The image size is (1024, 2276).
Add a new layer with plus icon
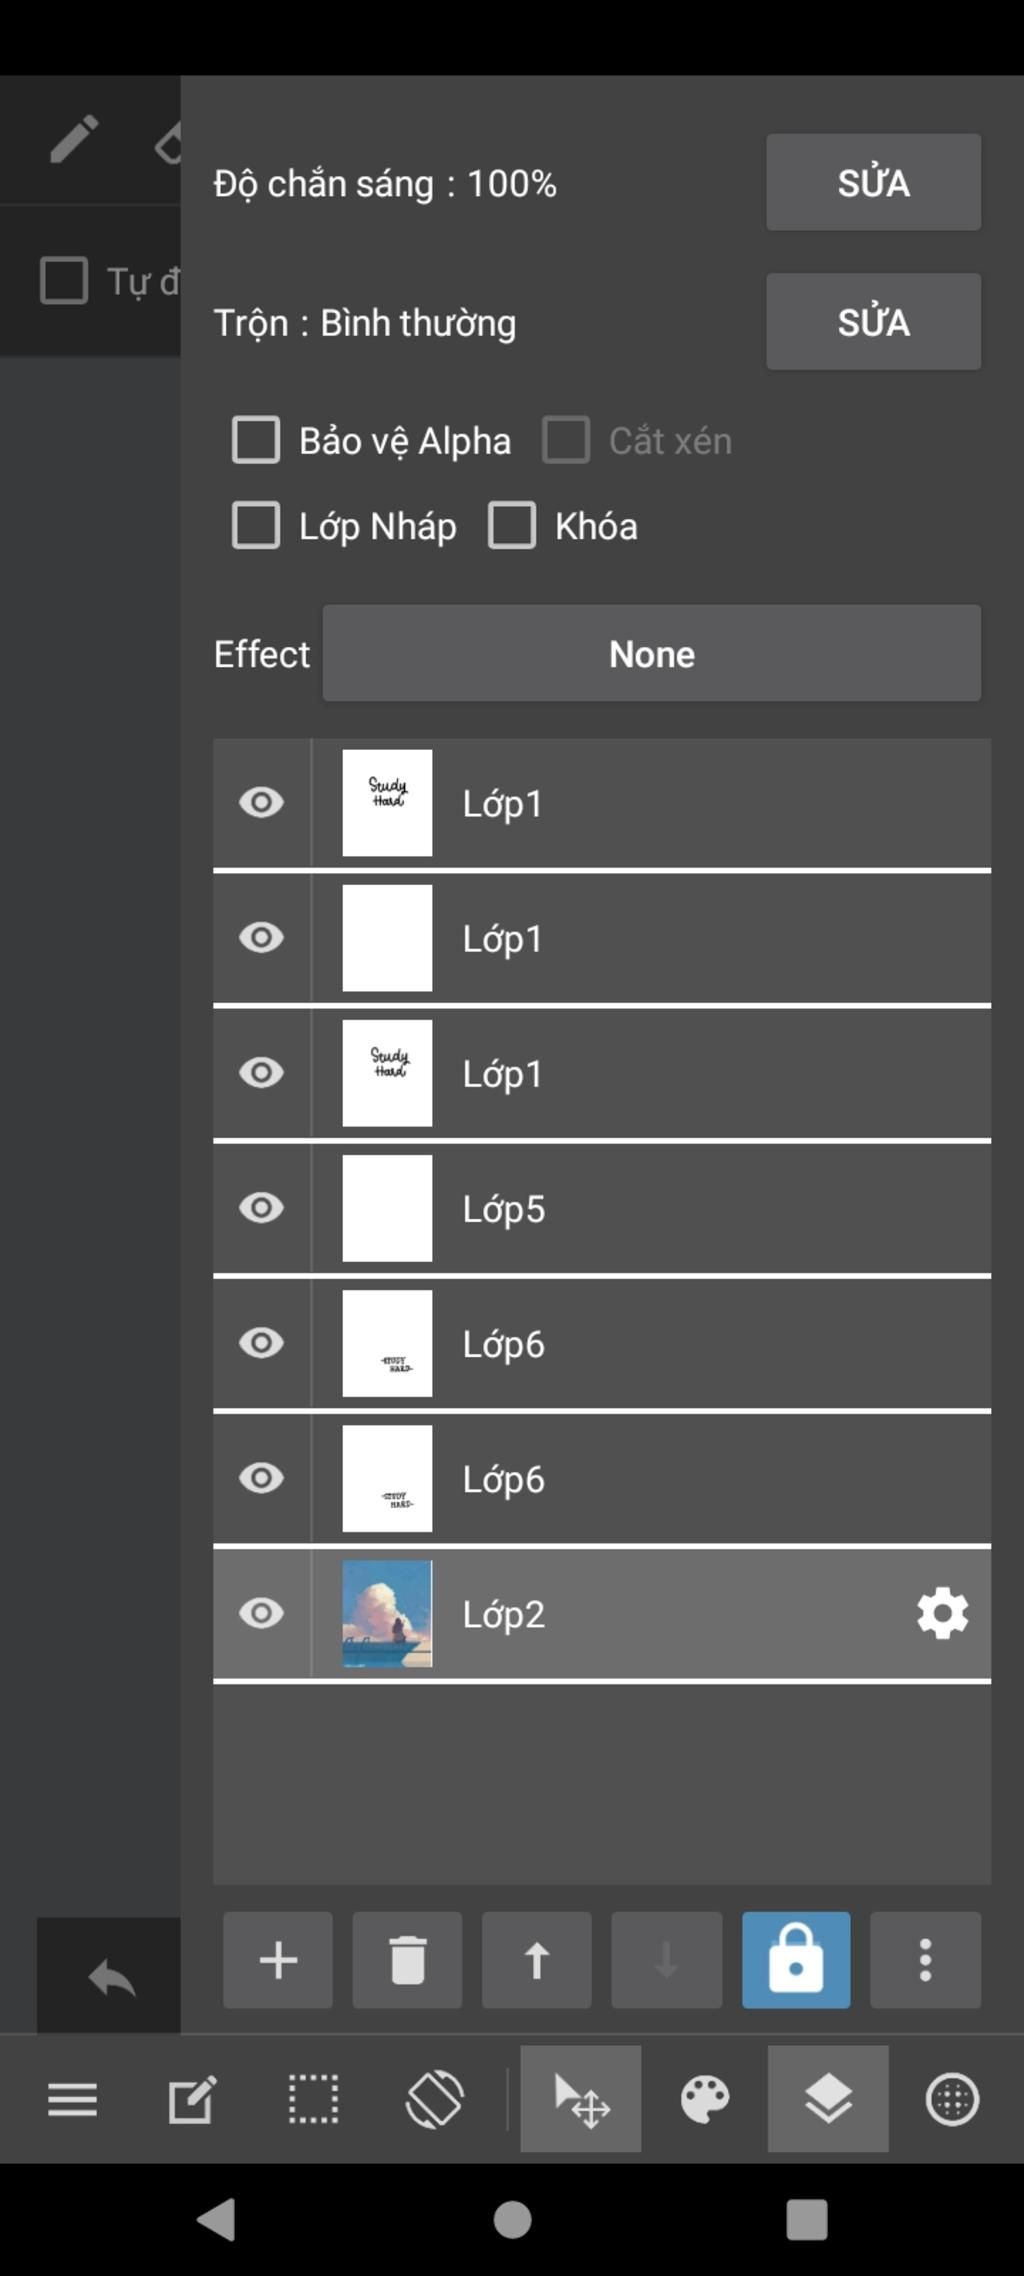click(x=277, y=1960)
